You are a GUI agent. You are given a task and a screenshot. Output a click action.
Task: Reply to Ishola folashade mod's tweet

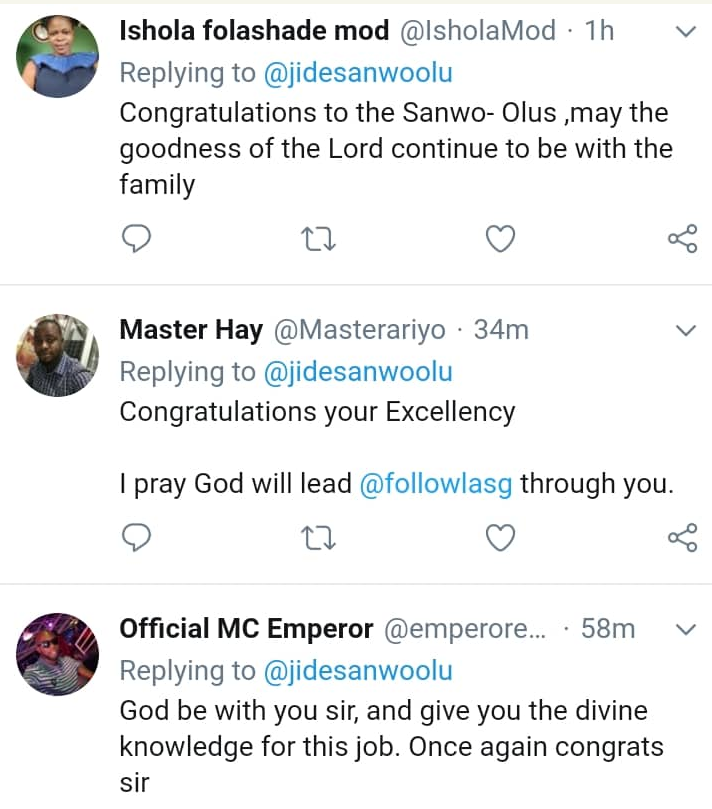point(135,238)
